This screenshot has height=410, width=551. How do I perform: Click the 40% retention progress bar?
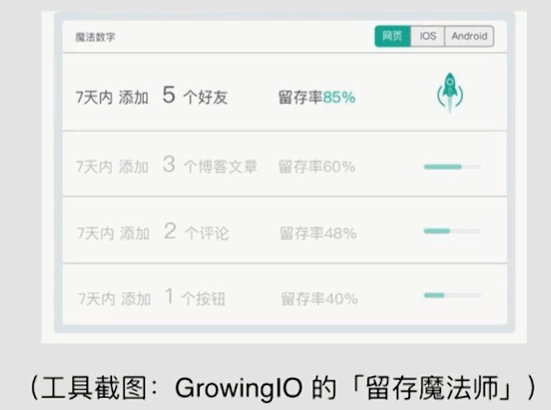(452, 295)
